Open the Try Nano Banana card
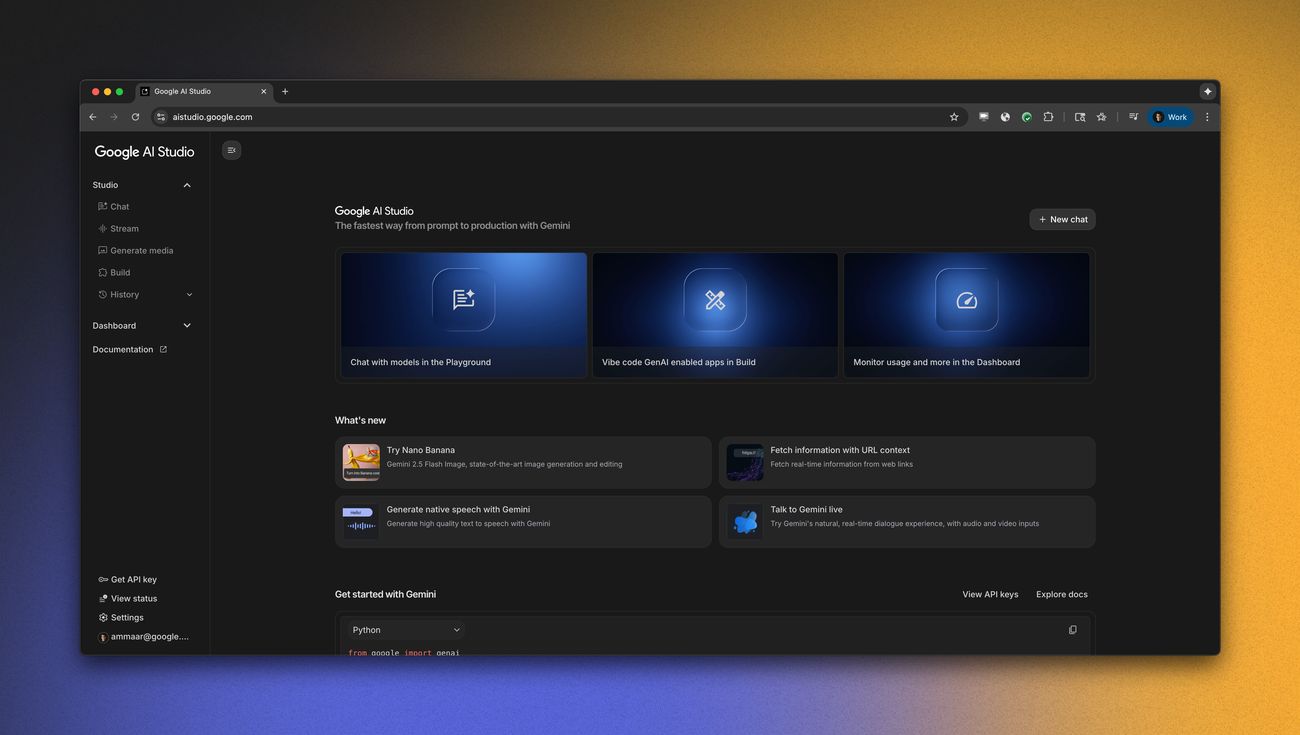This screenshot has width=1300, height=735. 522,462
